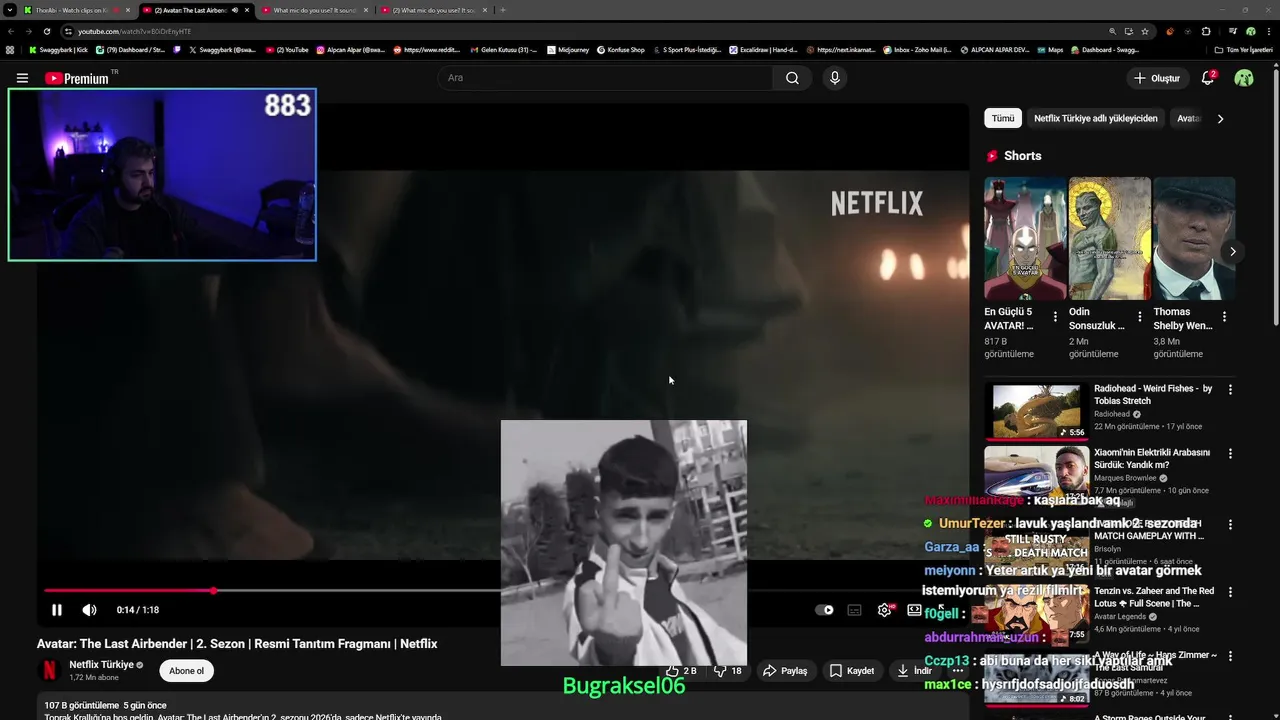Image resolution: width=1280 pixels, height=720 pixels.
Task: Click Oluştur create button
Action: (x=1156, y=78)
